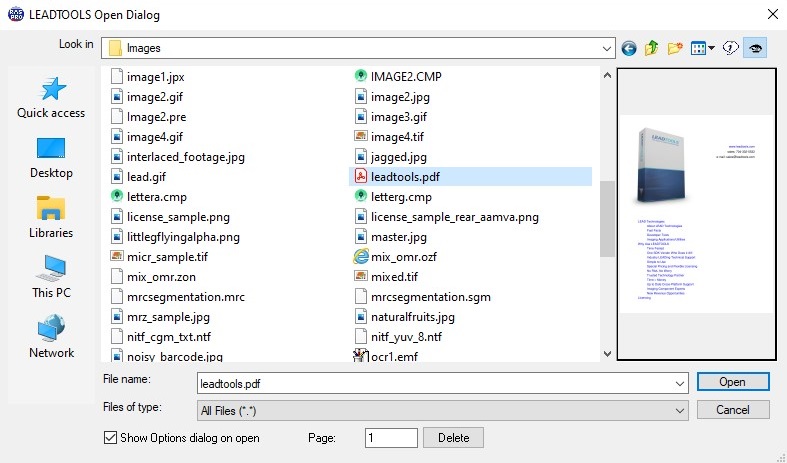
Task: Click the file list scrollbar thumb
Action: [x=607, y=219]
